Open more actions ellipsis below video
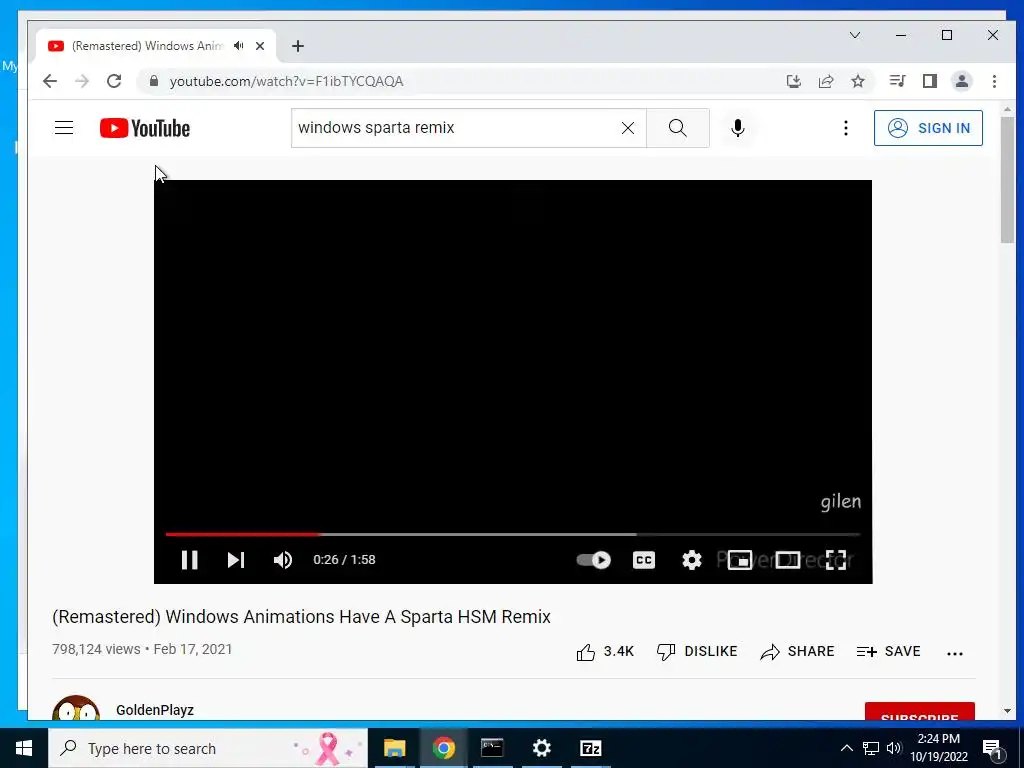This screenshot has height=768, width=1024. tap(955, 653)
